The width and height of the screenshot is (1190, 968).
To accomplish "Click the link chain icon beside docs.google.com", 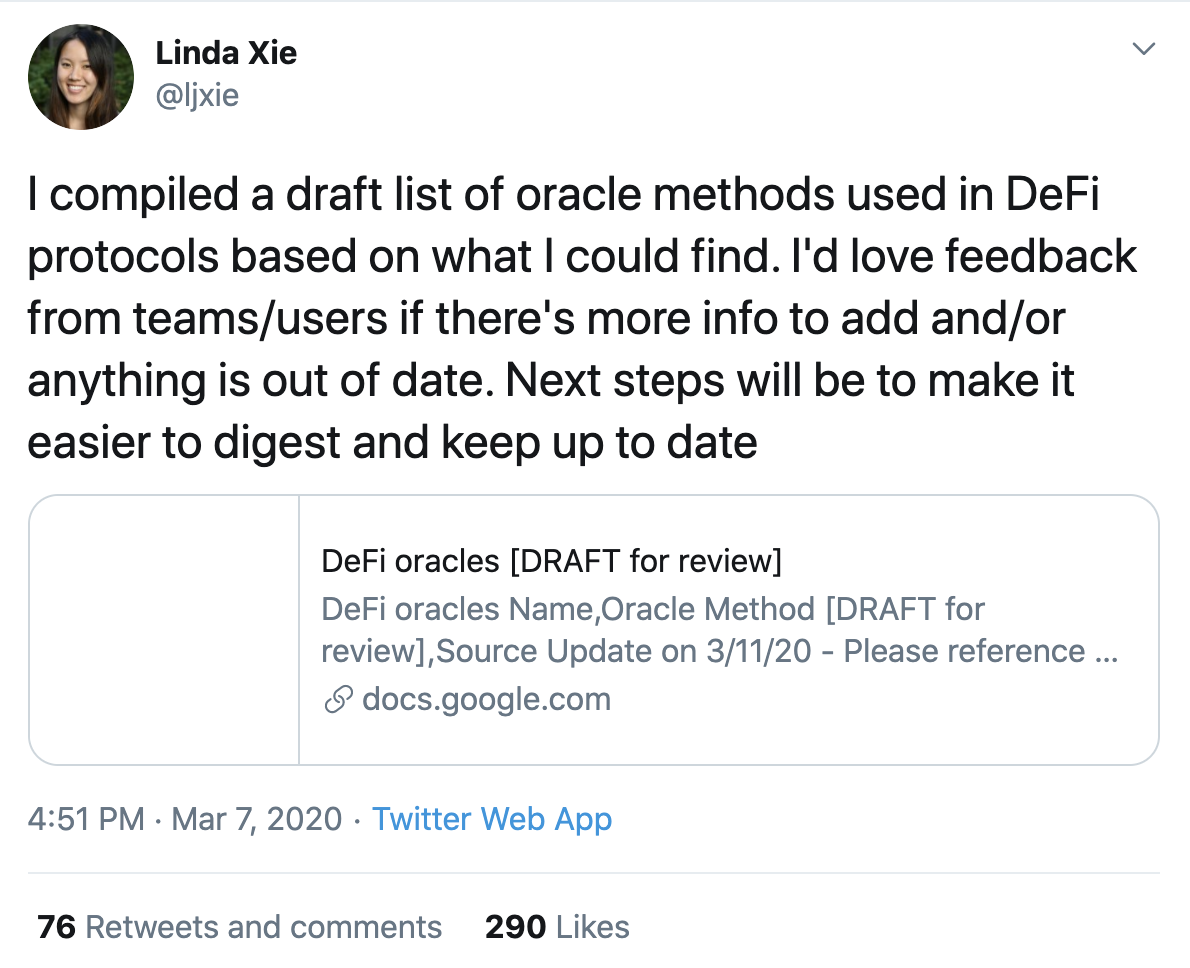I will (x=337, y=700).
